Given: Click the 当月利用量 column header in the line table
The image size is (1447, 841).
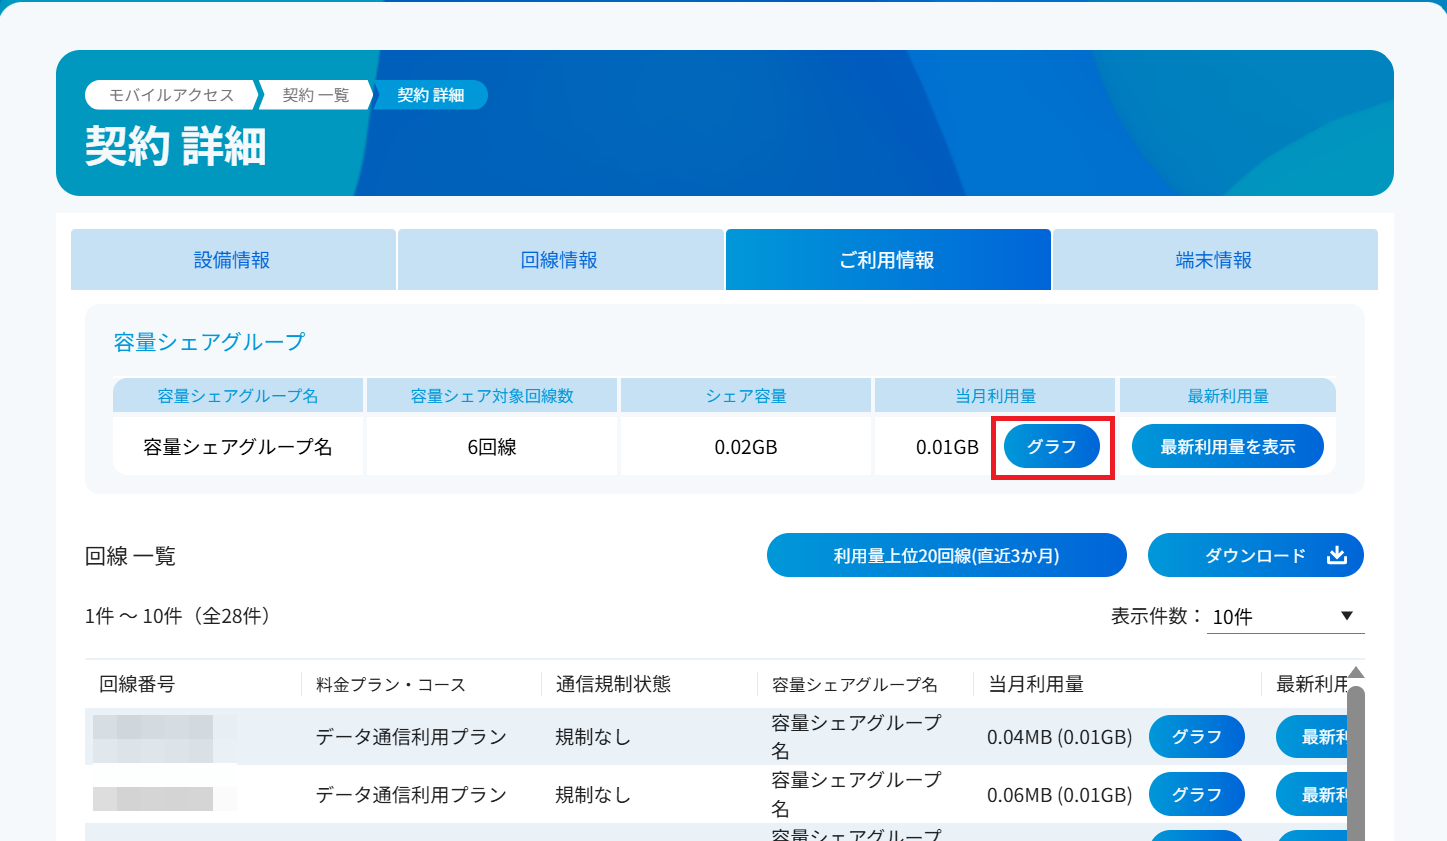Looking at the screenshot, I should (x=1036, y=684).
